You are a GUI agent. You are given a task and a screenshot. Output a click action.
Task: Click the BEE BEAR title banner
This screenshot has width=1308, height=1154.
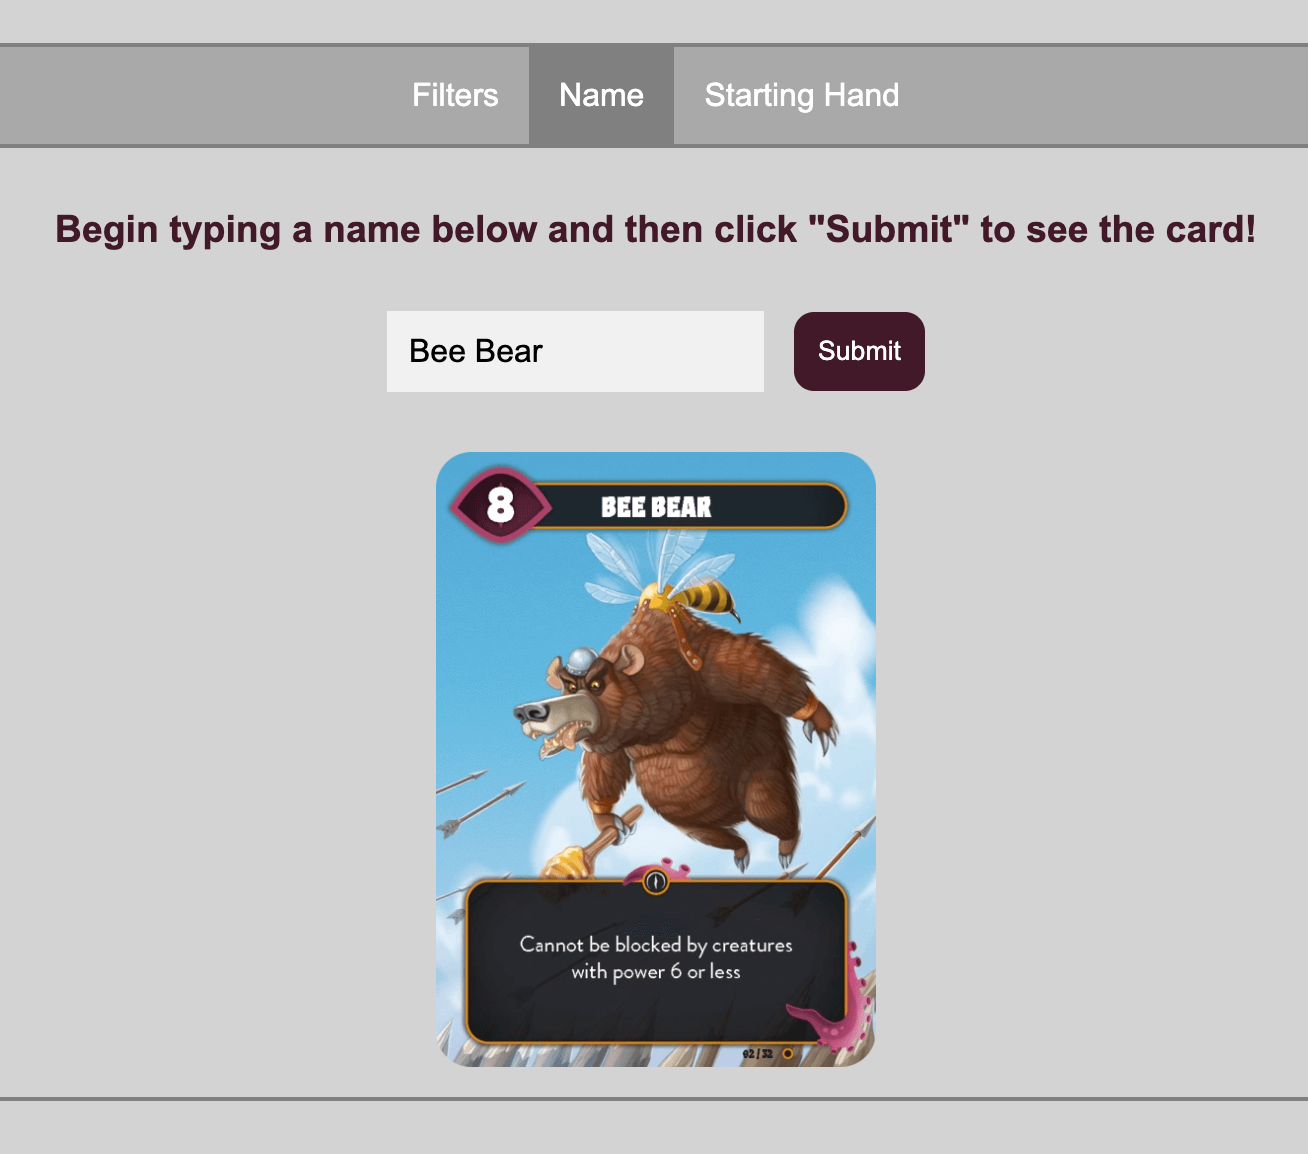(x=692, y=507)
